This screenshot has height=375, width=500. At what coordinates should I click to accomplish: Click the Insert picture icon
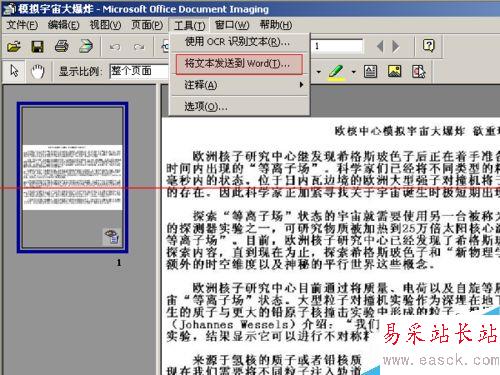pyautogui.click(x=394, y=71)
